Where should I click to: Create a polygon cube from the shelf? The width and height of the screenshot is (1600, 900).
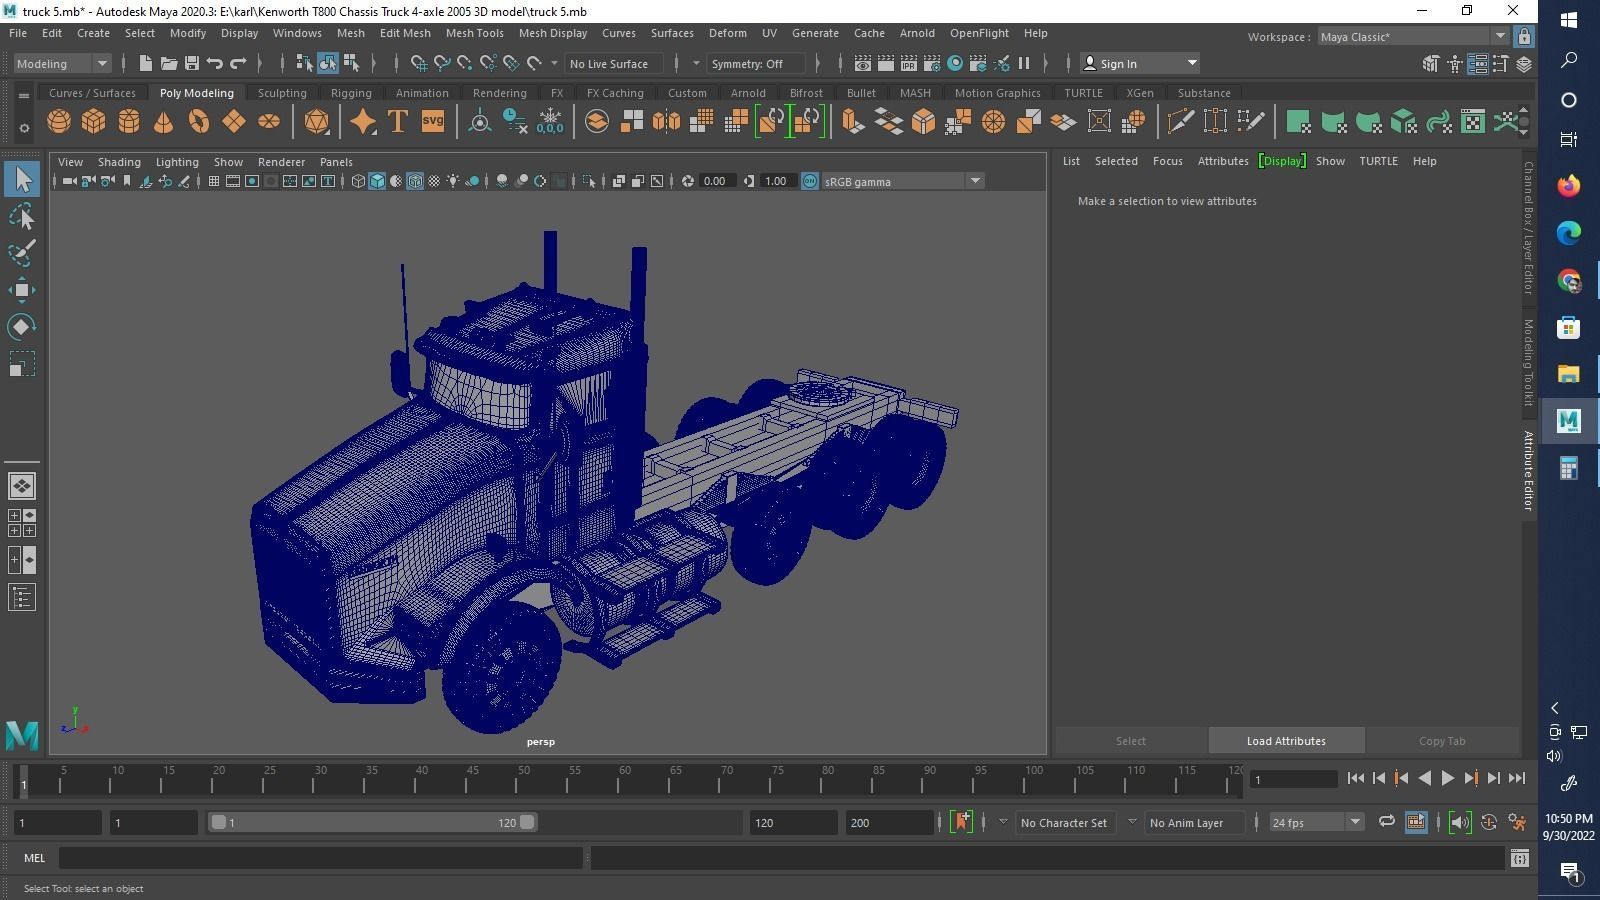(x=93, y=122)
